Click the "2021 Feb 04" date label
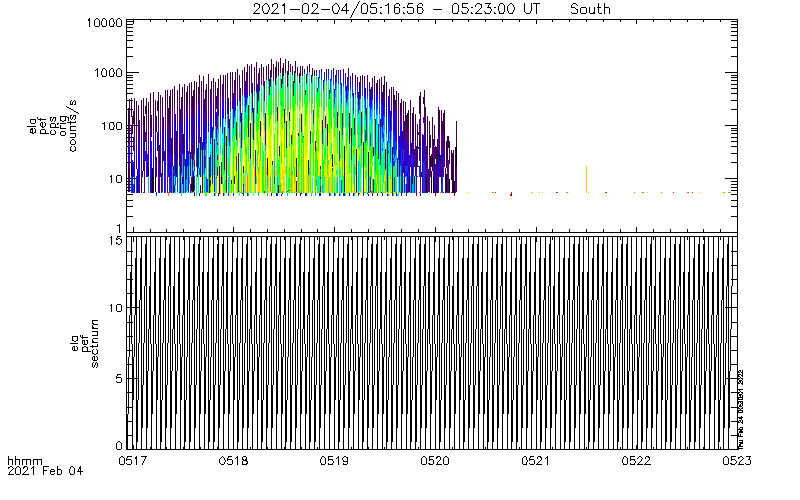This screenshot has width=800, height=500. pyautogui.click(x=45, y=471)
